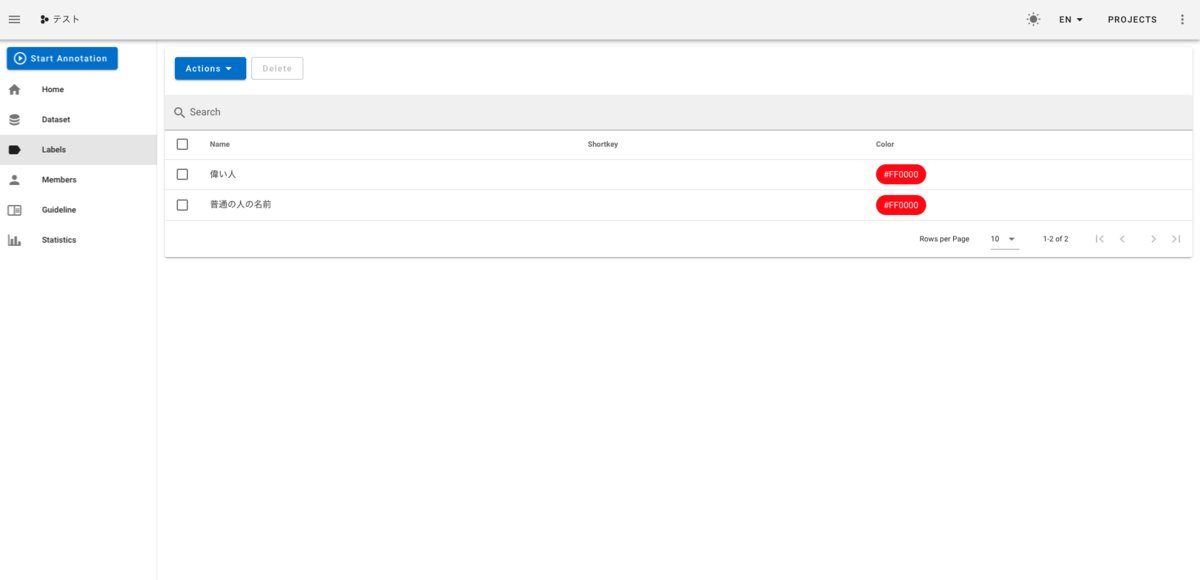
Task: Click the Statistics bar chart icon
Action: tap(14, 240)
